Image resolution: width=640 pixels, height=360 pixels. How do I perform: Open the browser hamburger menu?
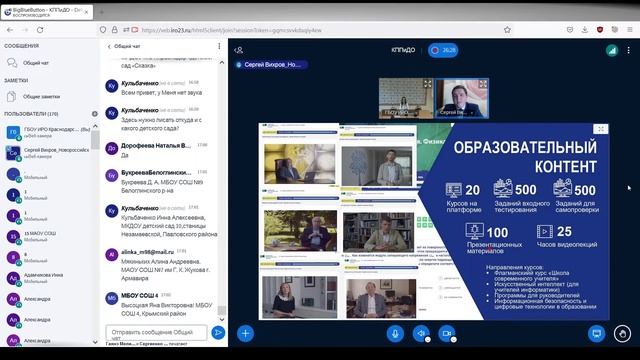[x=630, y=30]
